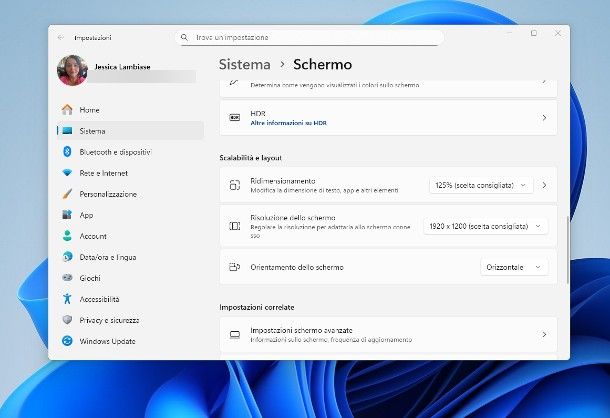This screenshot has height=418, width=610.
Task: Click the Schermo page title
Action: (323, 64)
